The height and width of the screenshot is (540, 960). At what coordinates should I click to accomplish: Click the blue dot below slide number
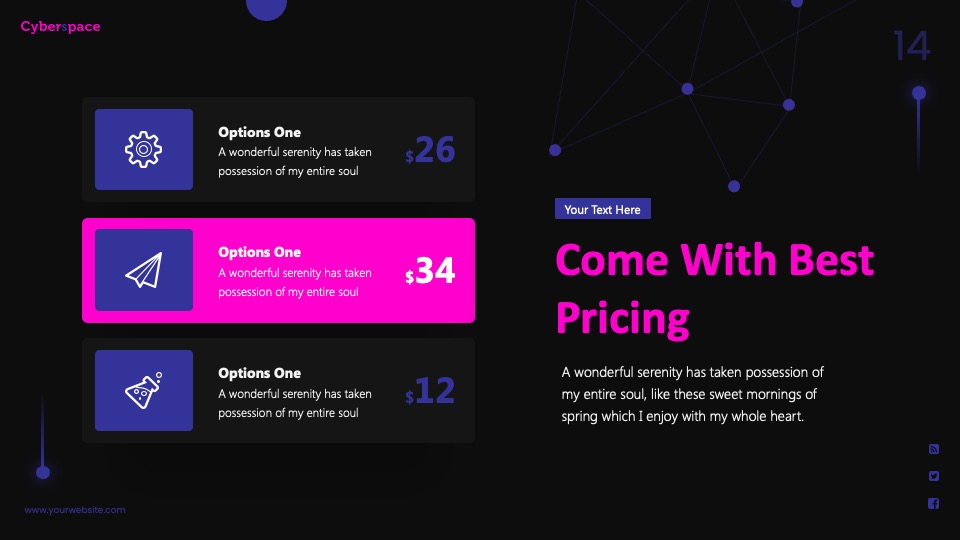(918, 93)
